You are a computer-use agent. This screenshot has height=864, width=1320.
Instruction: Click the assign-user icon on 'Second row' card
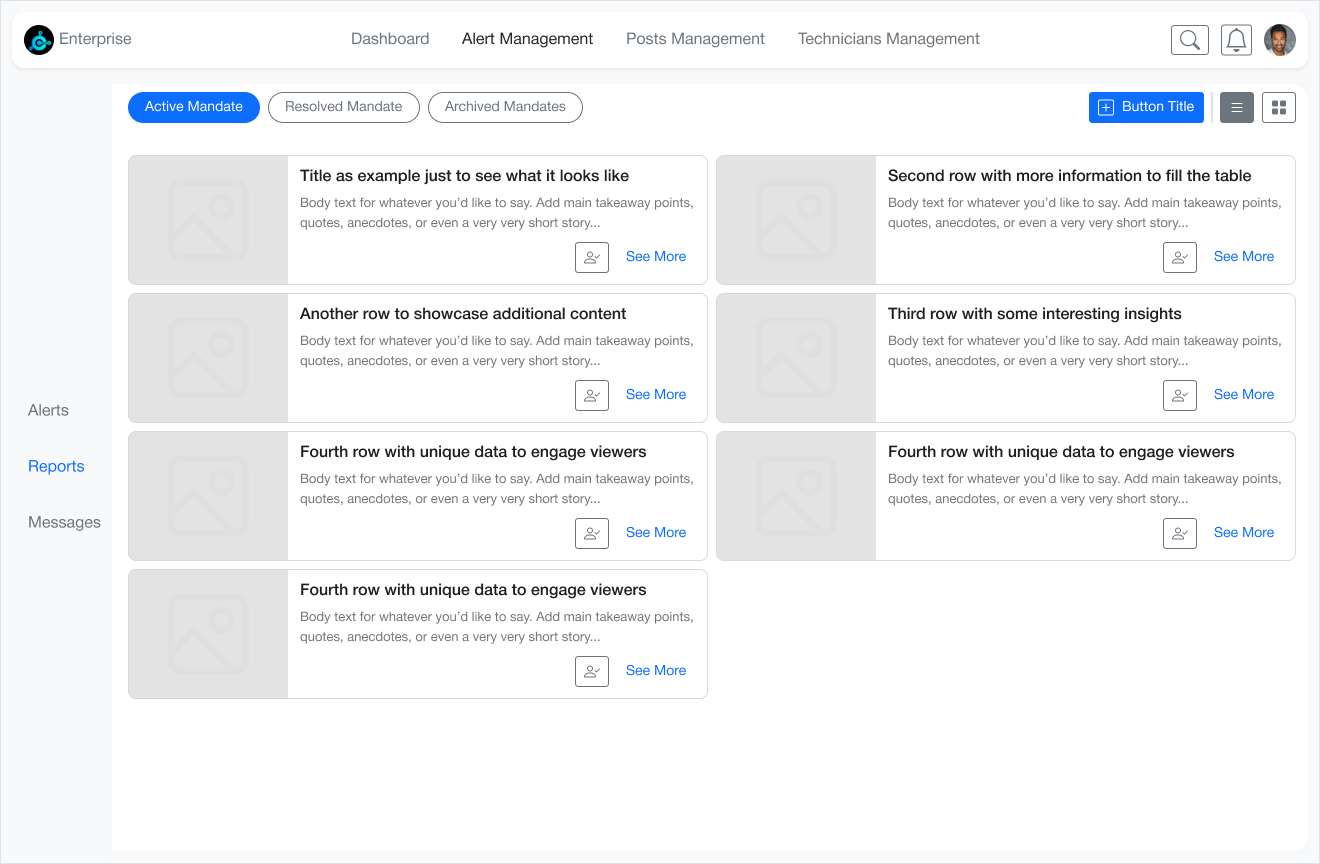[x=1180, y=257]
